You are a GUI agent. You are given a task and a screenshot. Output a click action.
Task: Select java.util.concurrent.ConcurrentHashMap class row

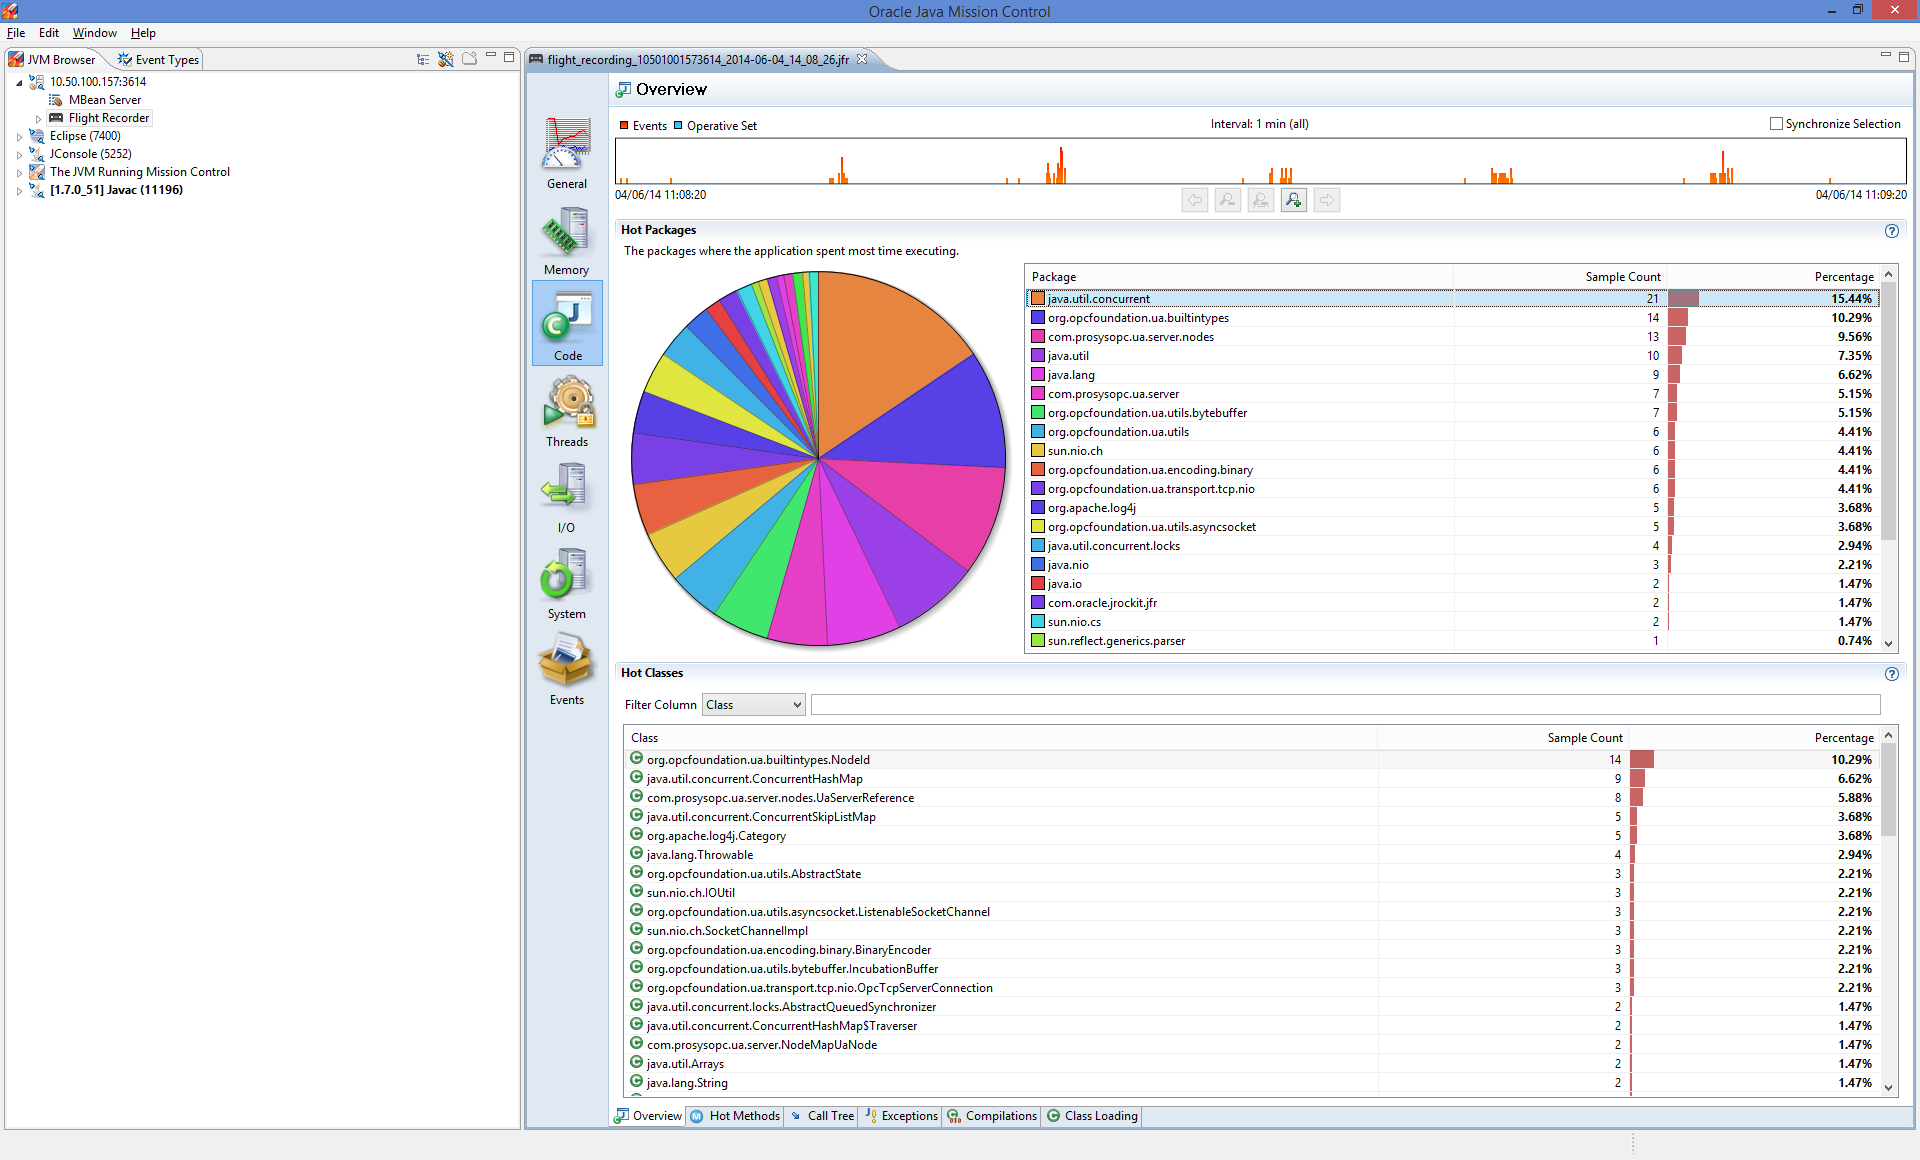pos(1251,779)
